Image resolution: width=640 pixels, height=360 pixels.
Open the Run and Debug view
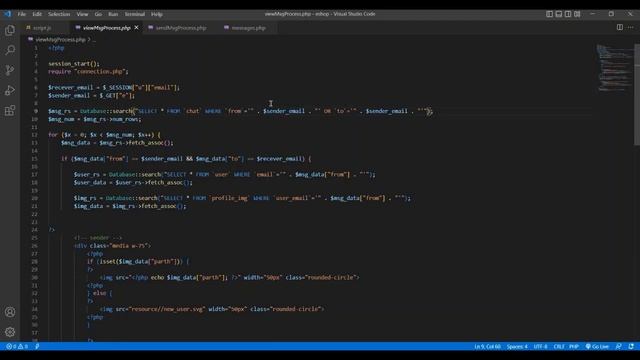10,90
